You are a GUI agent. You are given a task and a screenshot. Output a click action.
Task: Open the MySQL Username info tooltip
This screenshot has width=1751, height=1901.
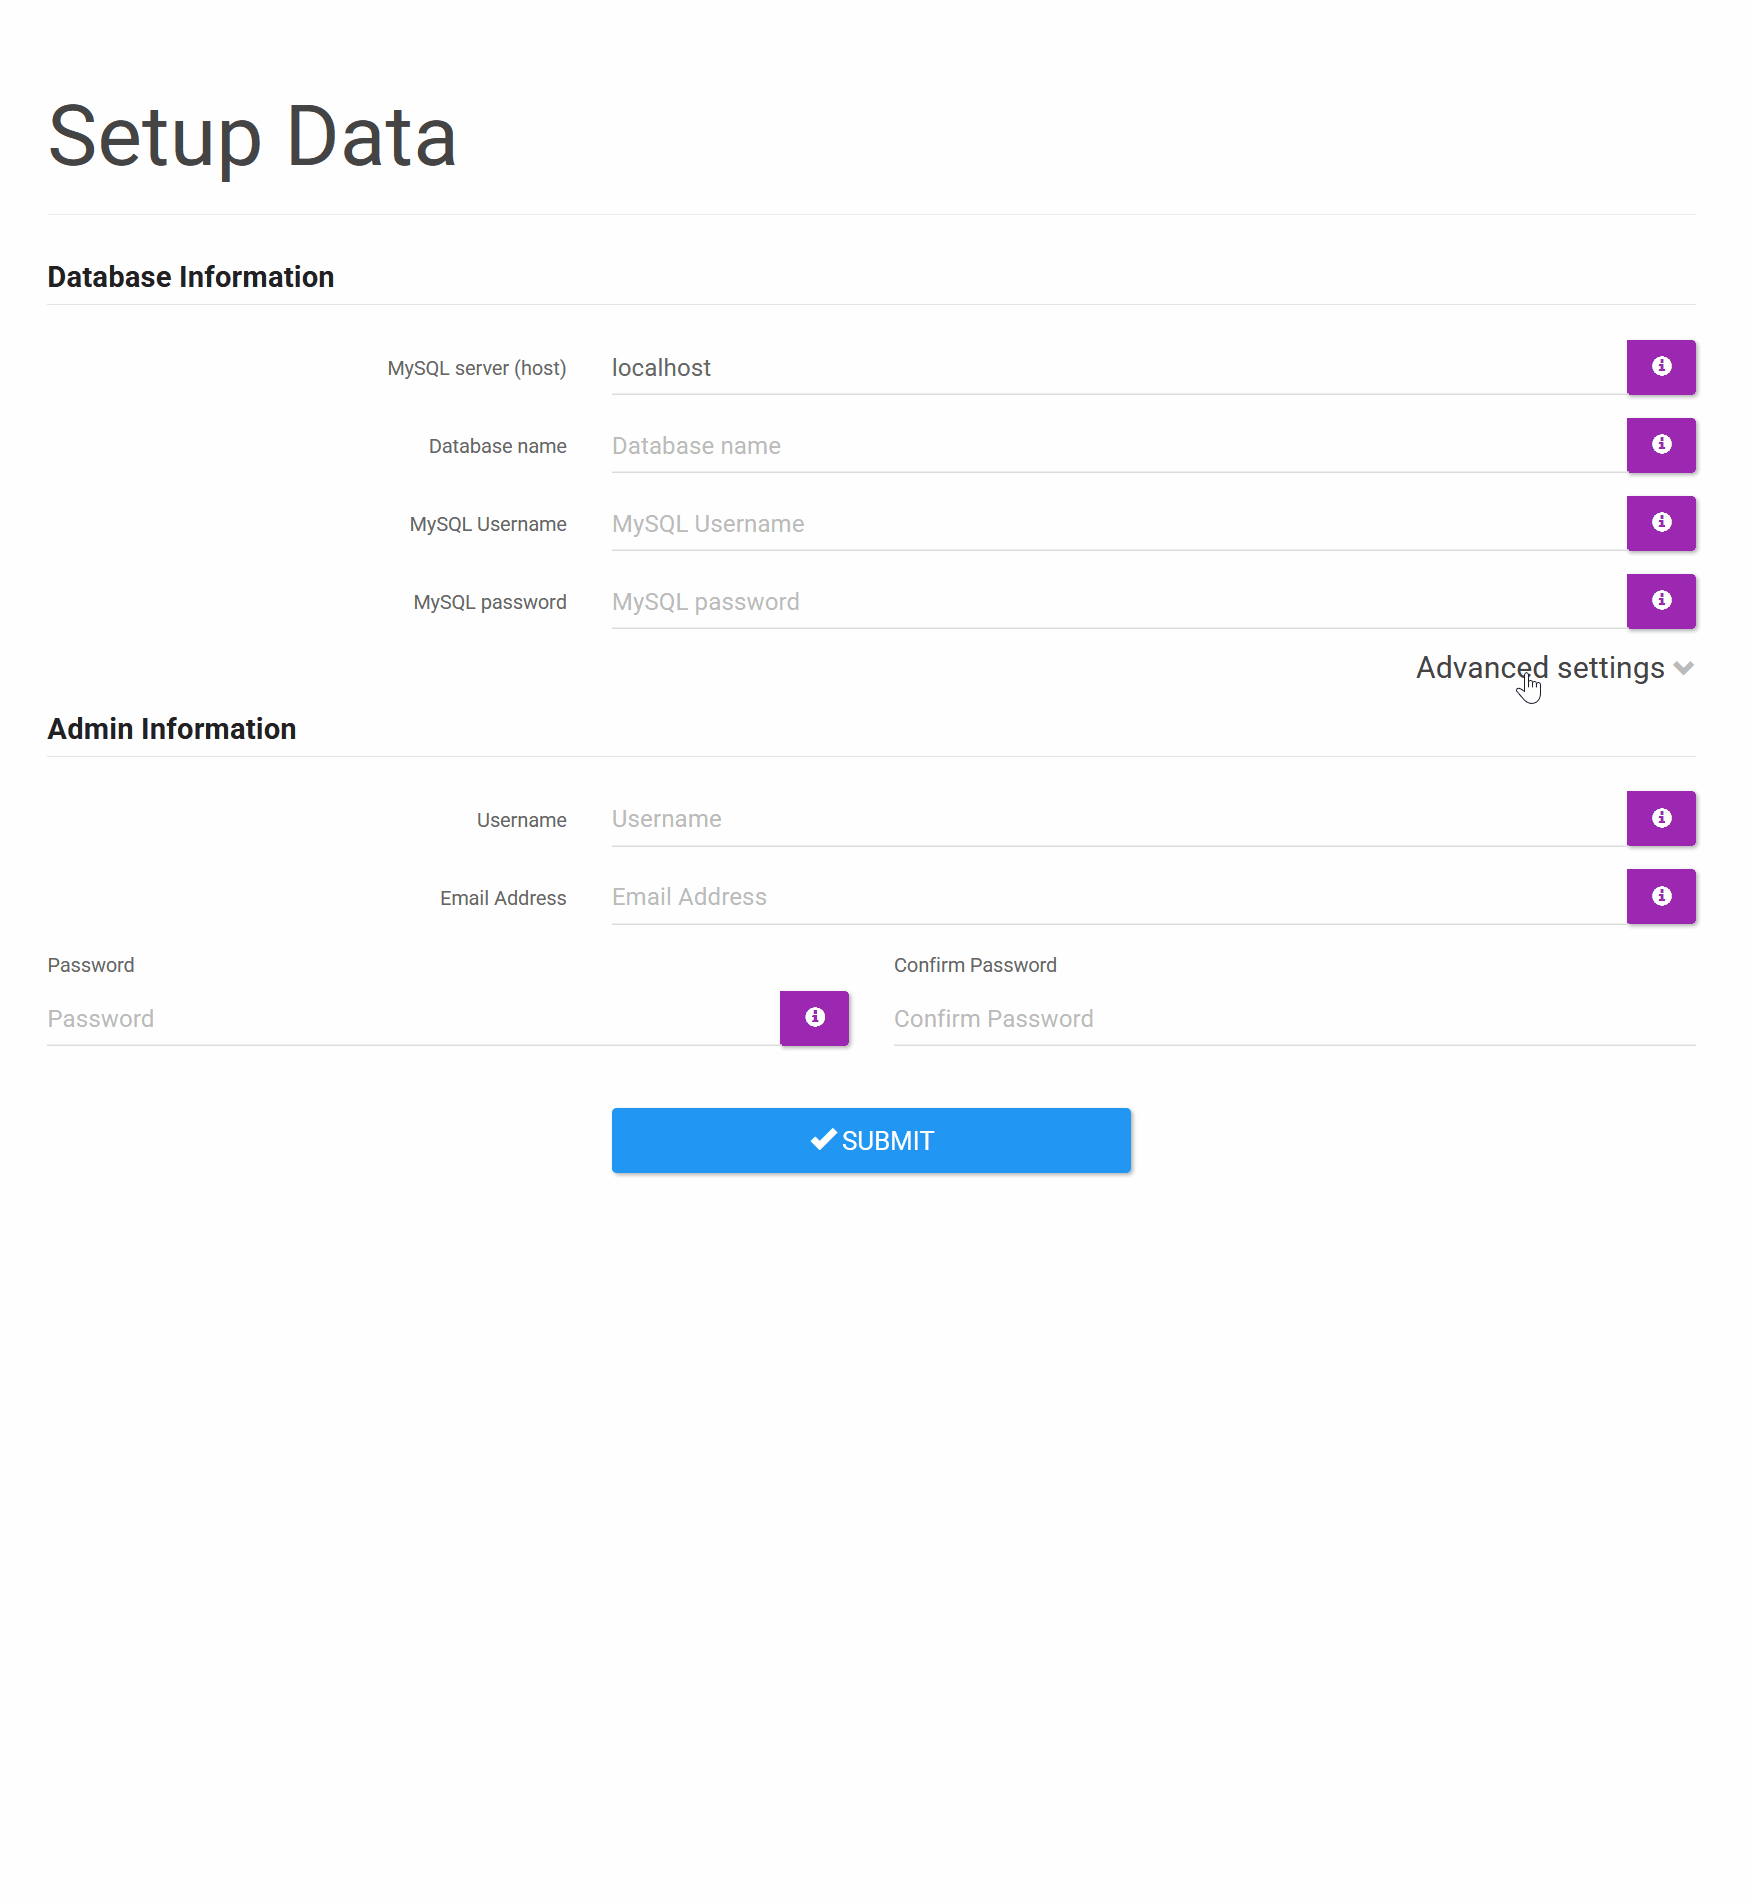point(1661,523)
